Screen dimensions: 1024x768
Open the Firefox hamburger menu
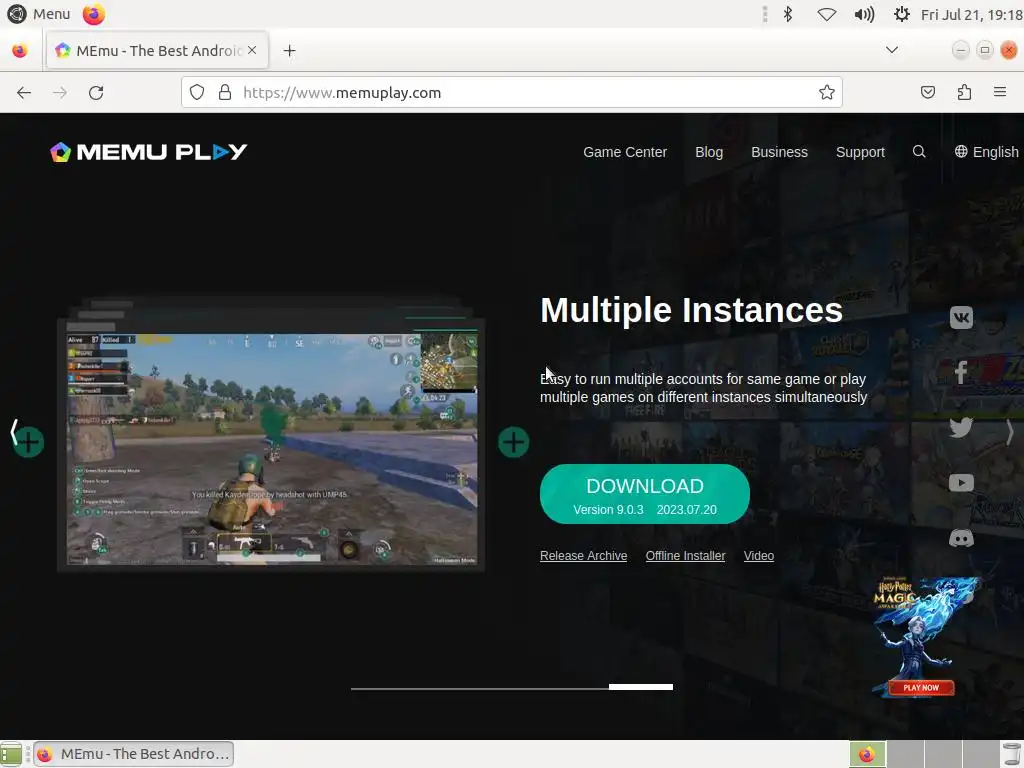(x=1000, y=92)
